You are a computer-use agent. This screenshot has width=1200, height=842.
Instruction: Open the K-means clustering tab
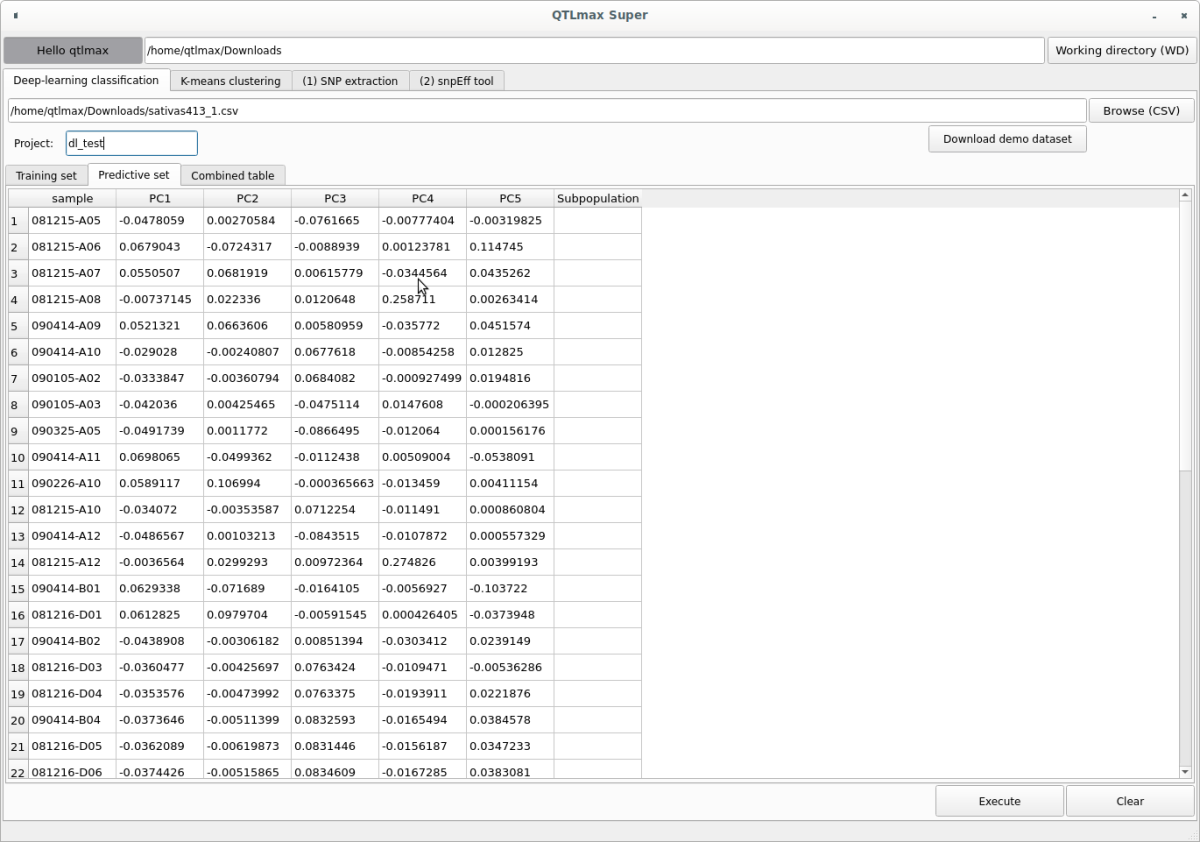pyautogui.click(x=230, y=81)
